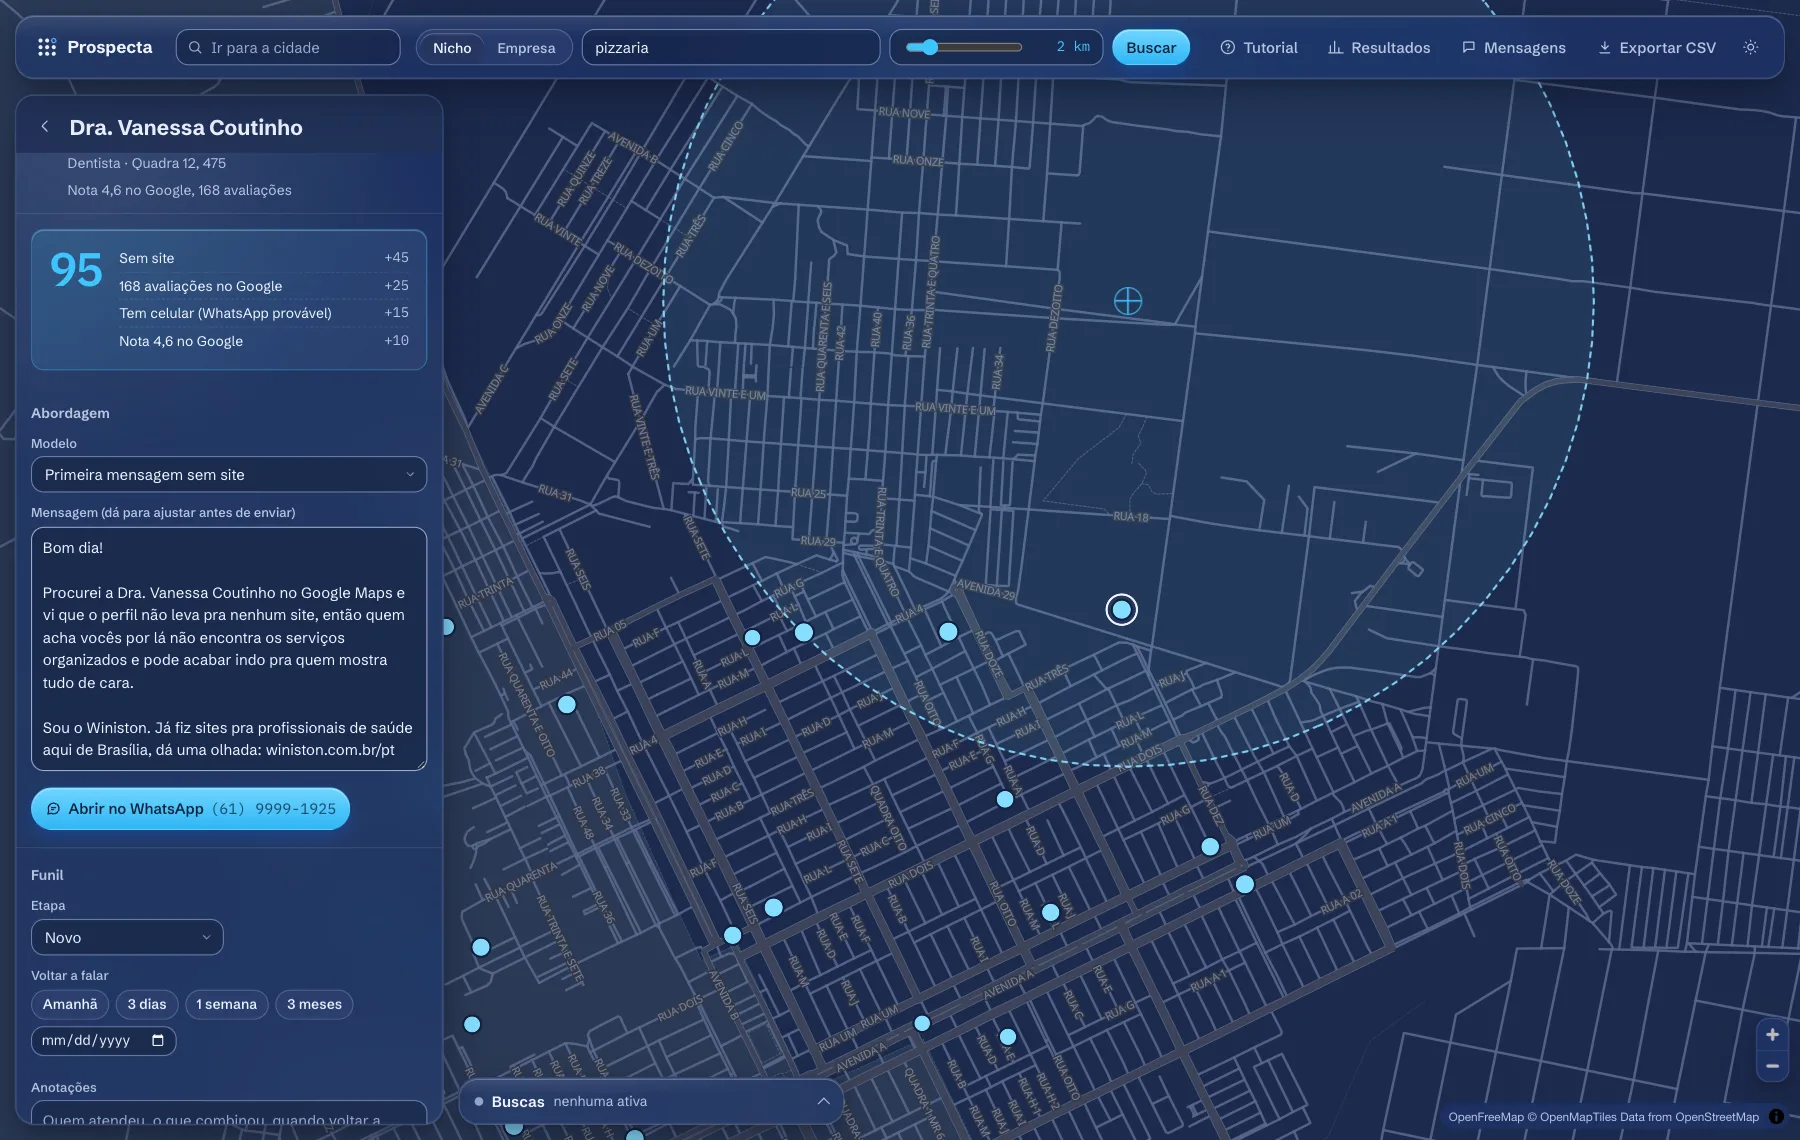
Task: Export results via Exportar CSV
Action: pos(1657,47)
